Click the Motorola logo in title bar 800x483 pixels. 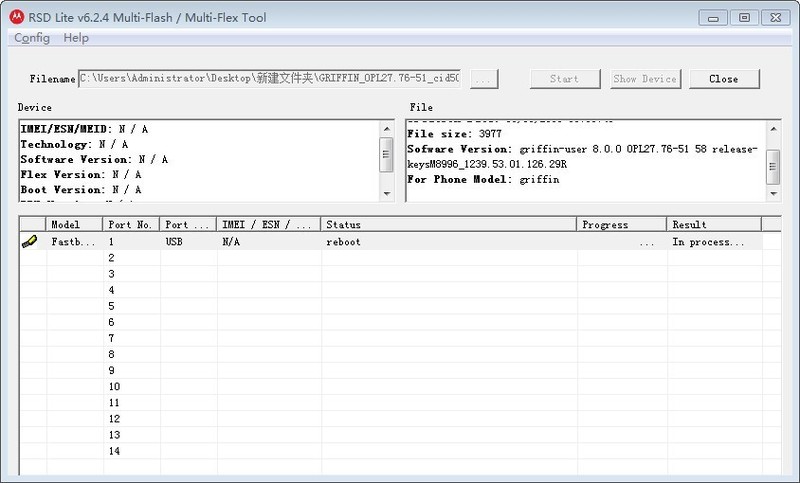pyautogui.click(x=16, y=17)
